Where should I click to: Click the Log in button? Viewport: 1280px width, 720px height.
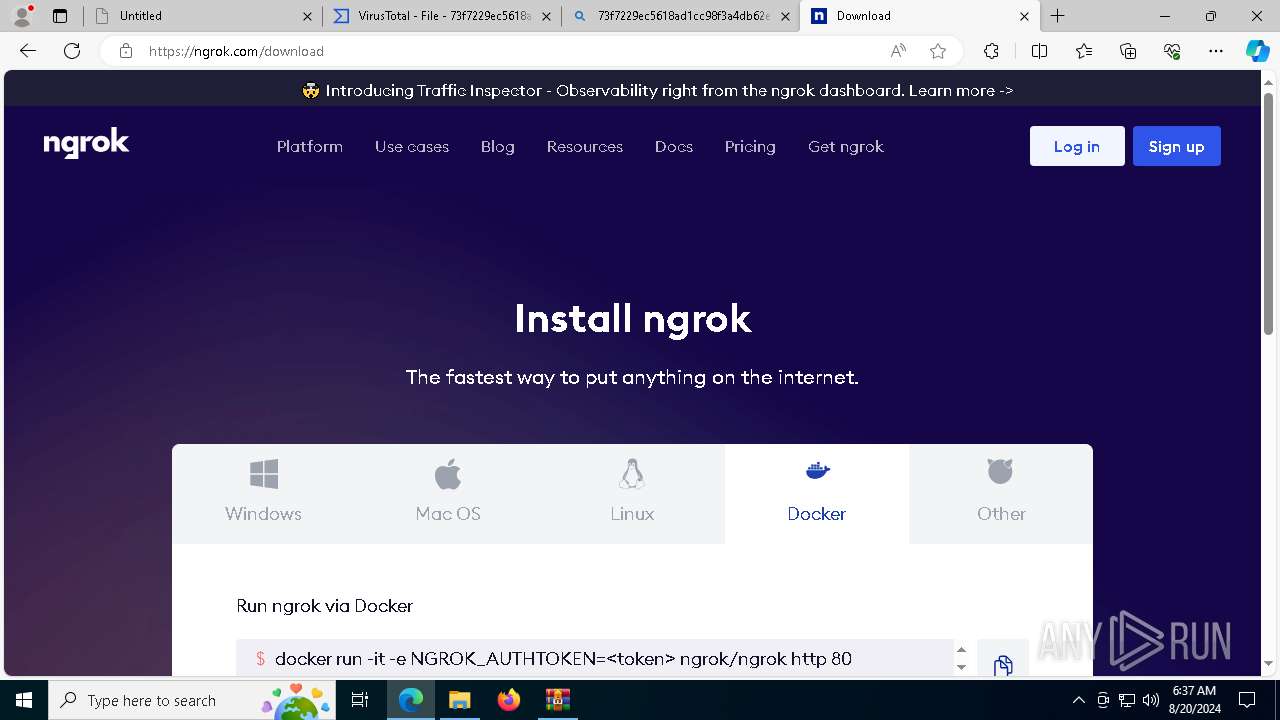[1077, 146]
